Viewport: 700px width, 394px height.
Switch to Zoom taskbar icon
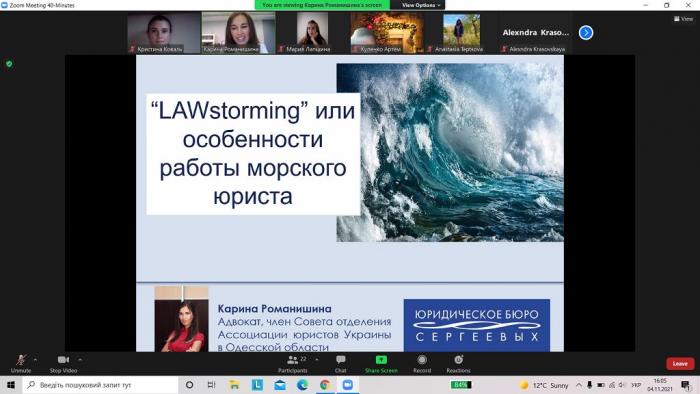(x=348, y=385)
